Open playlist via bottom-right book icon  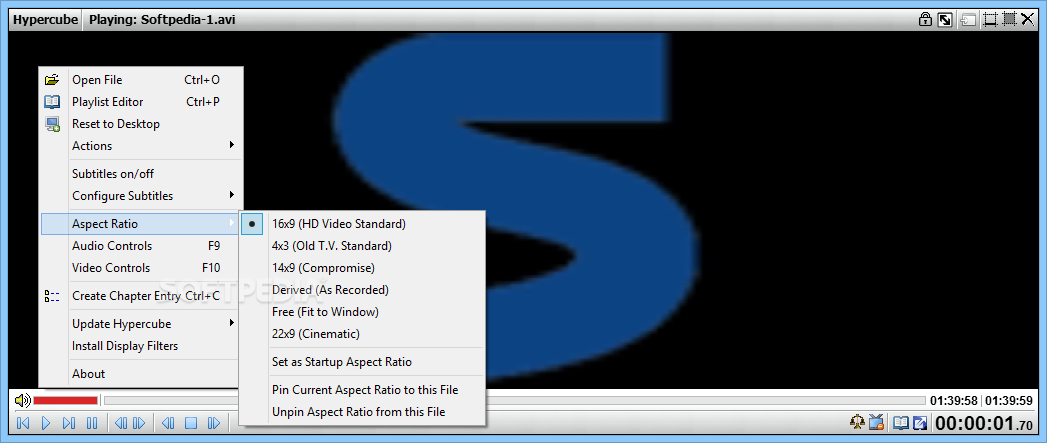point(901,422)
